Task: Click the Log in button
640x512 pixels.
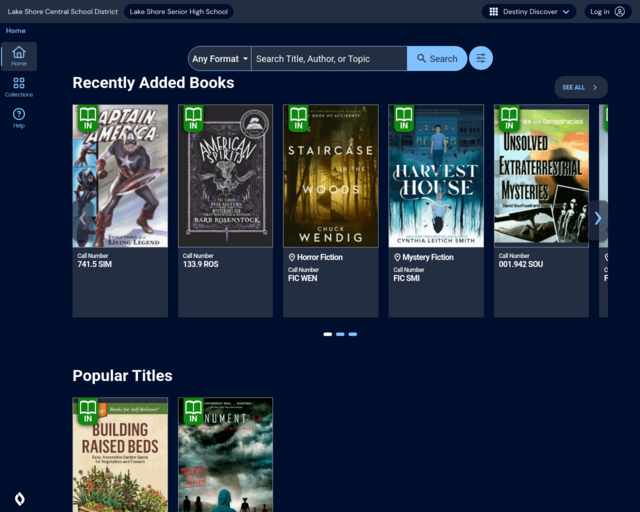Action: tap(608, 11)
